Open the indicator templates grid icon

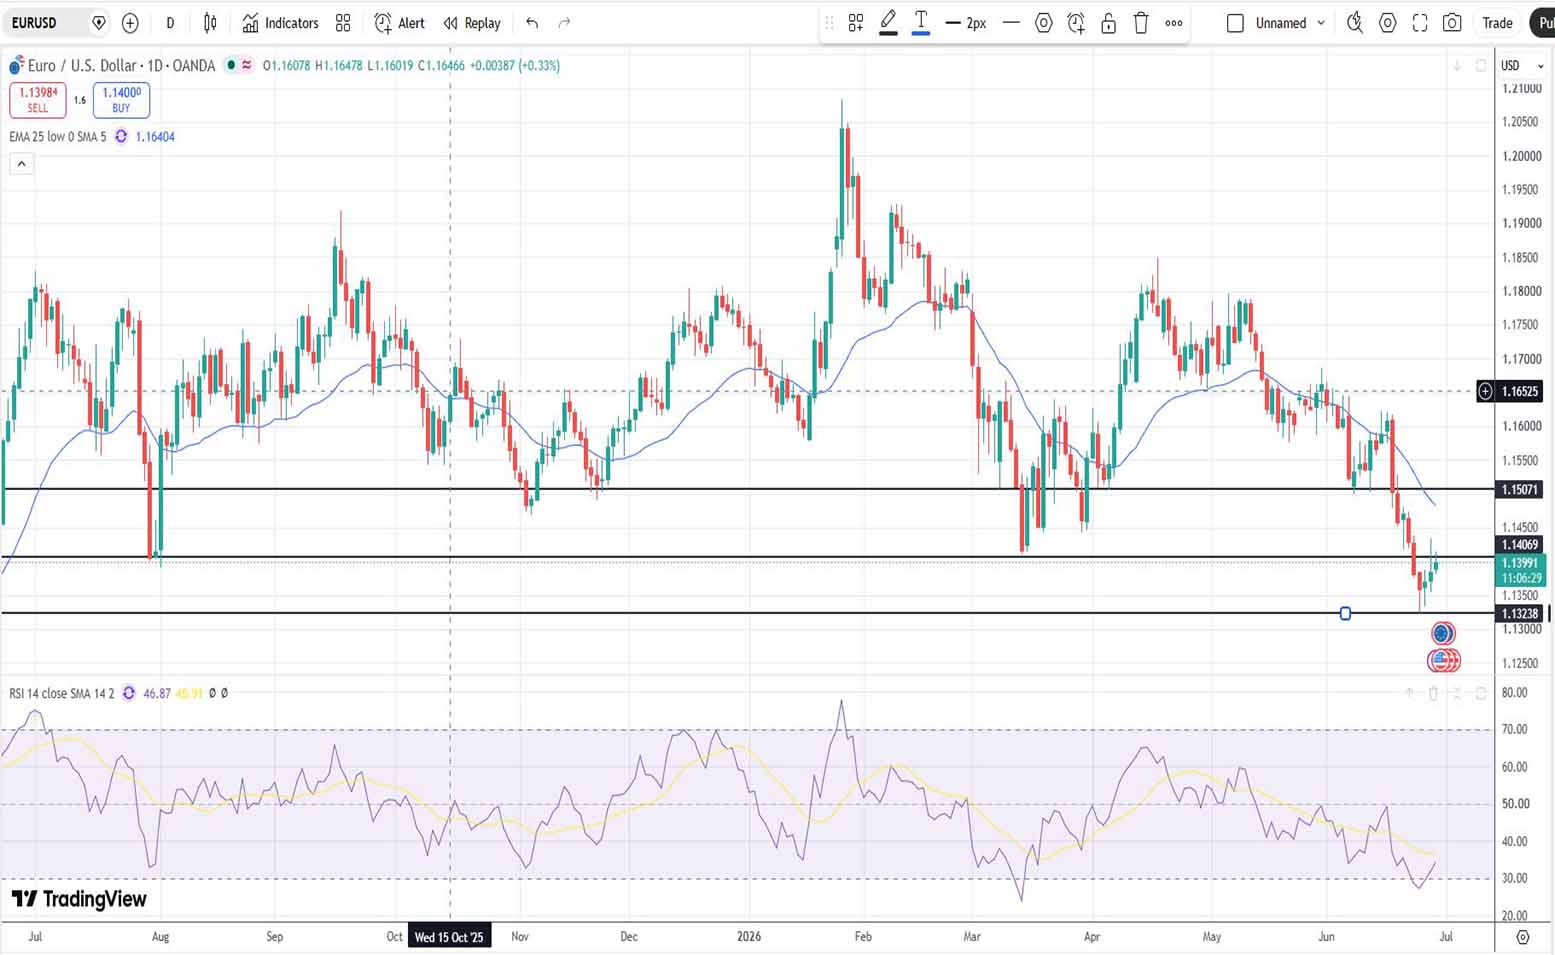[343, 22]
